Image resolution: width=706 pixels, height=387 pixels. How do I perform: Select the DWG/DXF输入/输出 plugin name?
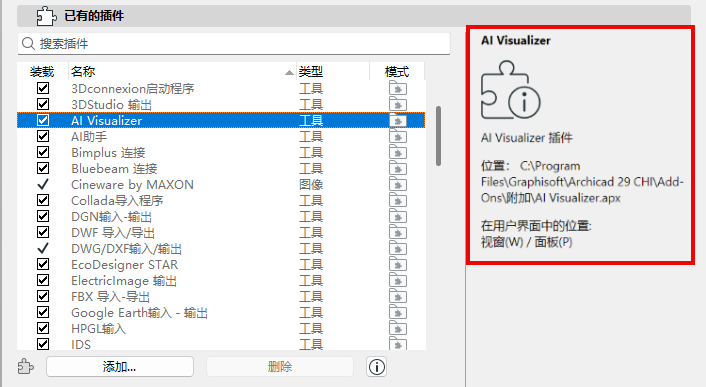pos(127,248)
